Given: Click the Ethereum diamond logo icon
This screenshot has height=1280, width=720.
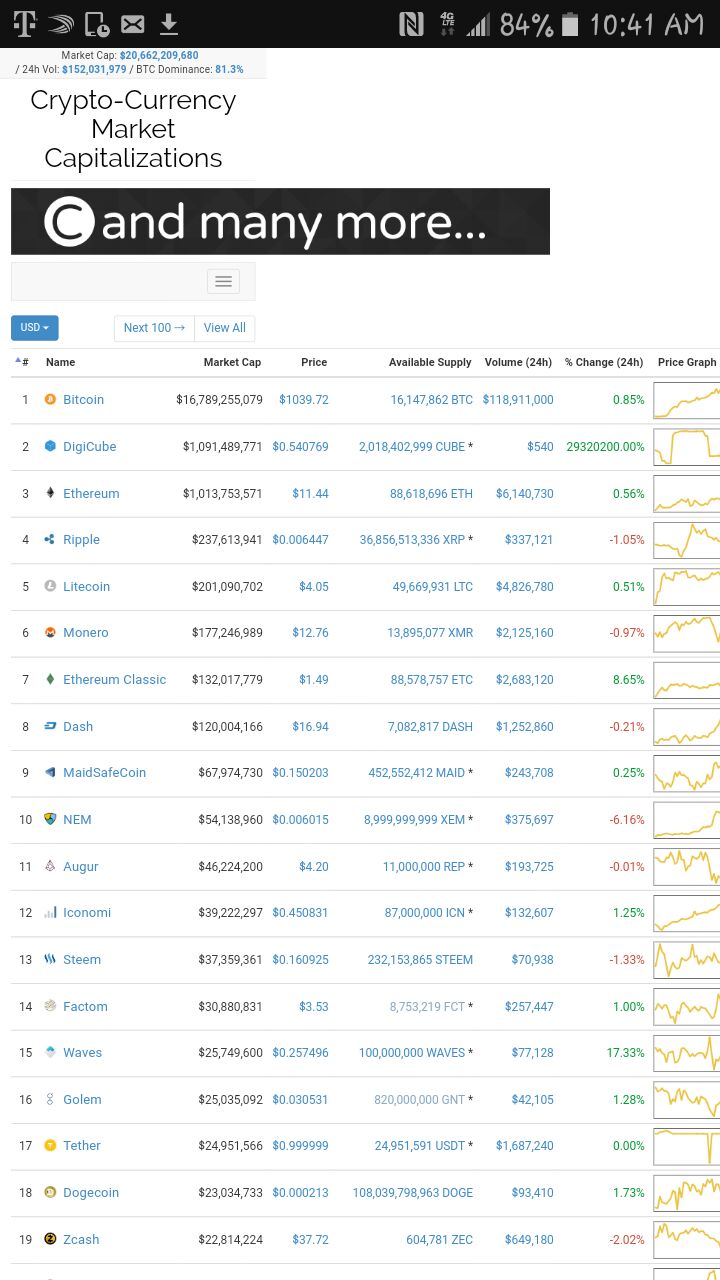Looking at the screenshot, I should point(50,493).
